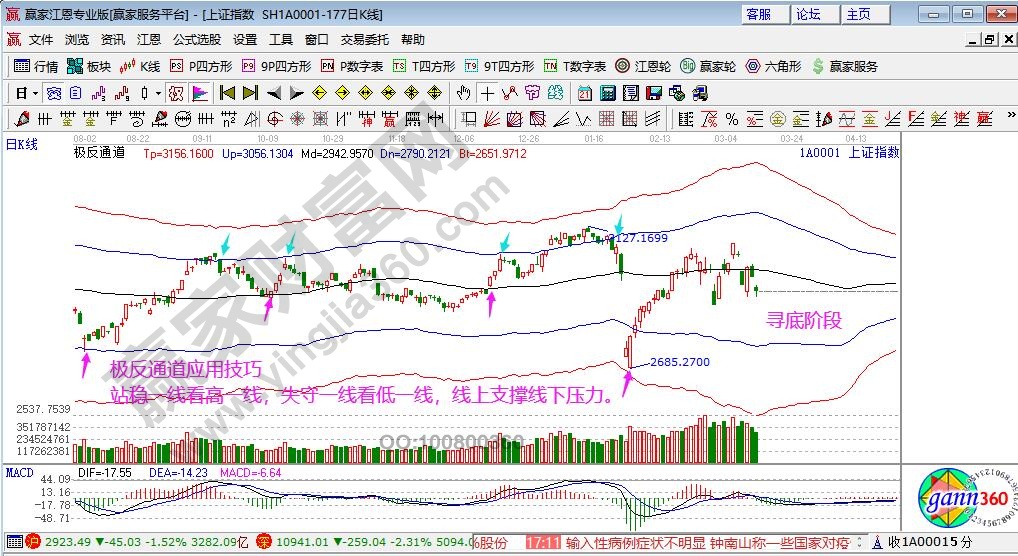The image size is (1018, 556).
Task: Click the calculator icon in toolbar
Action: point(607,93)
